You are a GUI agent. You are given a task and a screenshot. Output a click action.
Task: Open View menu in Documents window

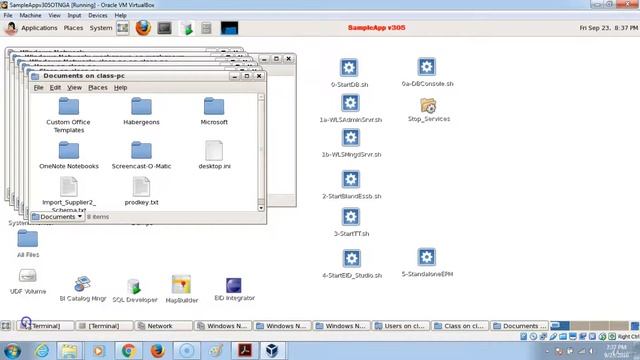pos(74,88)
